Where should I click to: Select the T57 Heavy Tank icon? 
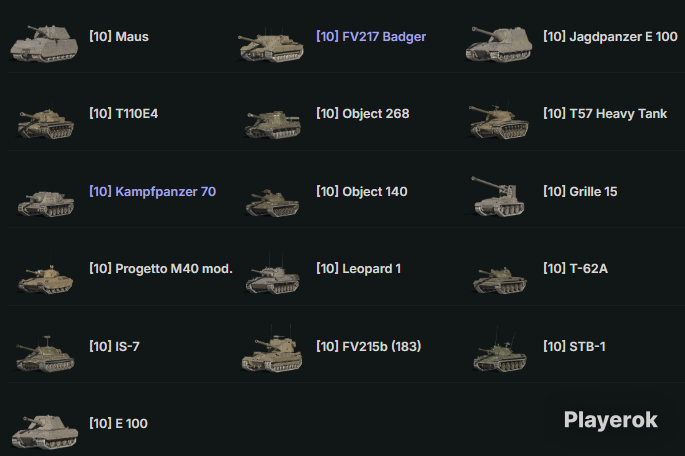click(498, 121)
